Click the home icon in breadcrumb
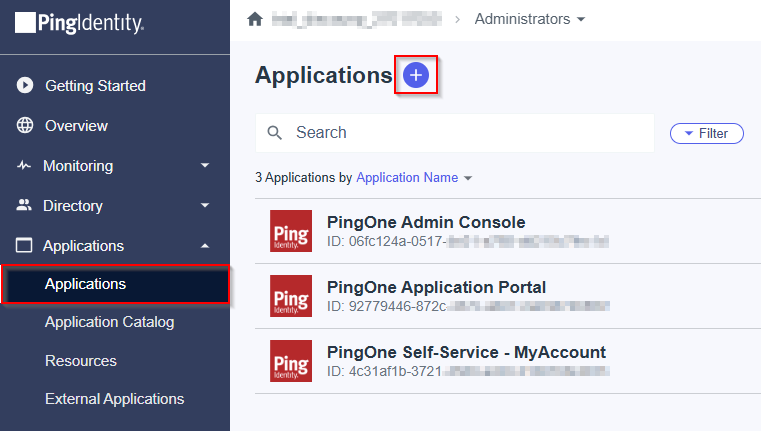This screenshot has width=761, height=431. pyautogui.click(x=255, y=19)
